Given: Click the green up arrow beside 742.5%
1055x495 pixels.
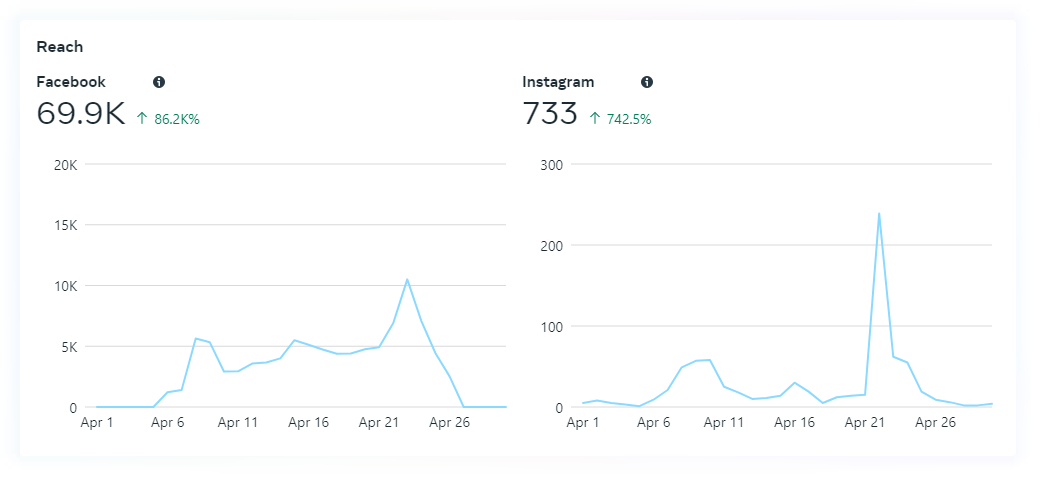Looking at the screenshot, I should click(595, 119).
